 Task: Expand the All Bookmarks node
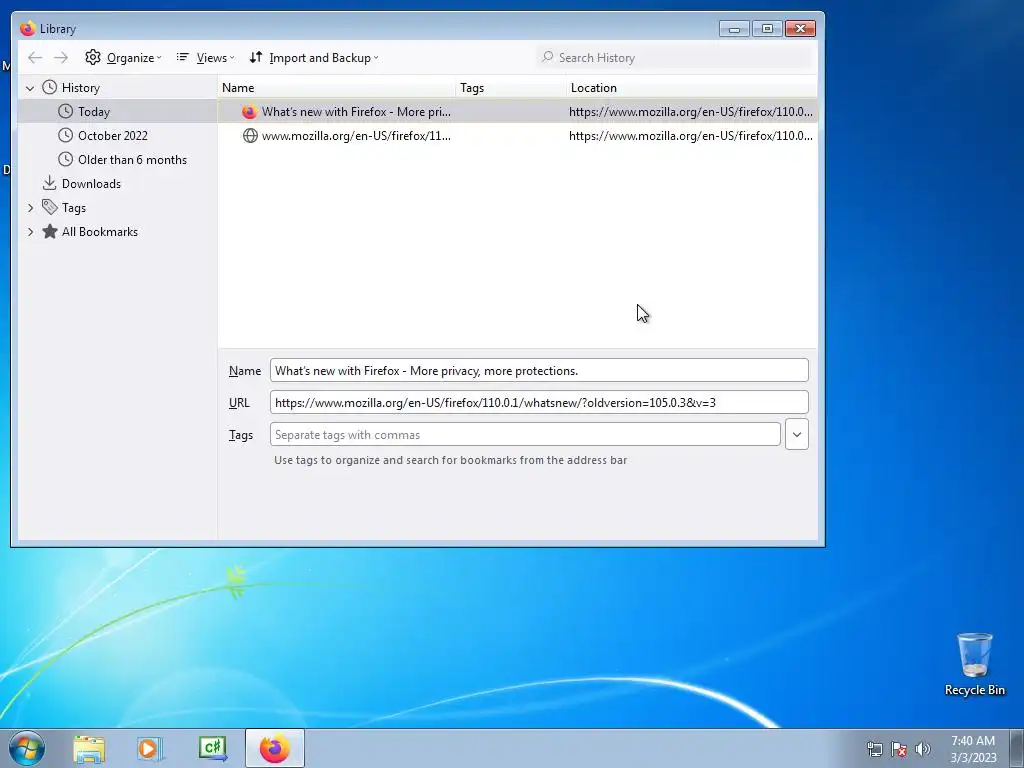click(30, 232)
